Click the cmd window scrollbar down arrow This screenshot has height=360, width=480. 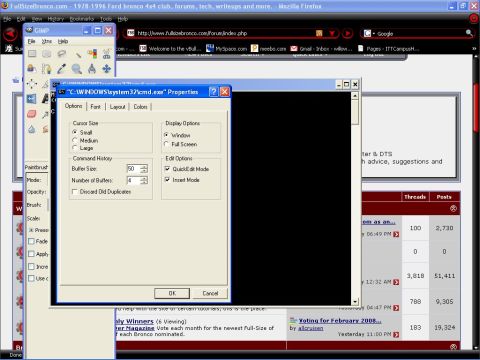pyautogui.click(x=355, y=301)
